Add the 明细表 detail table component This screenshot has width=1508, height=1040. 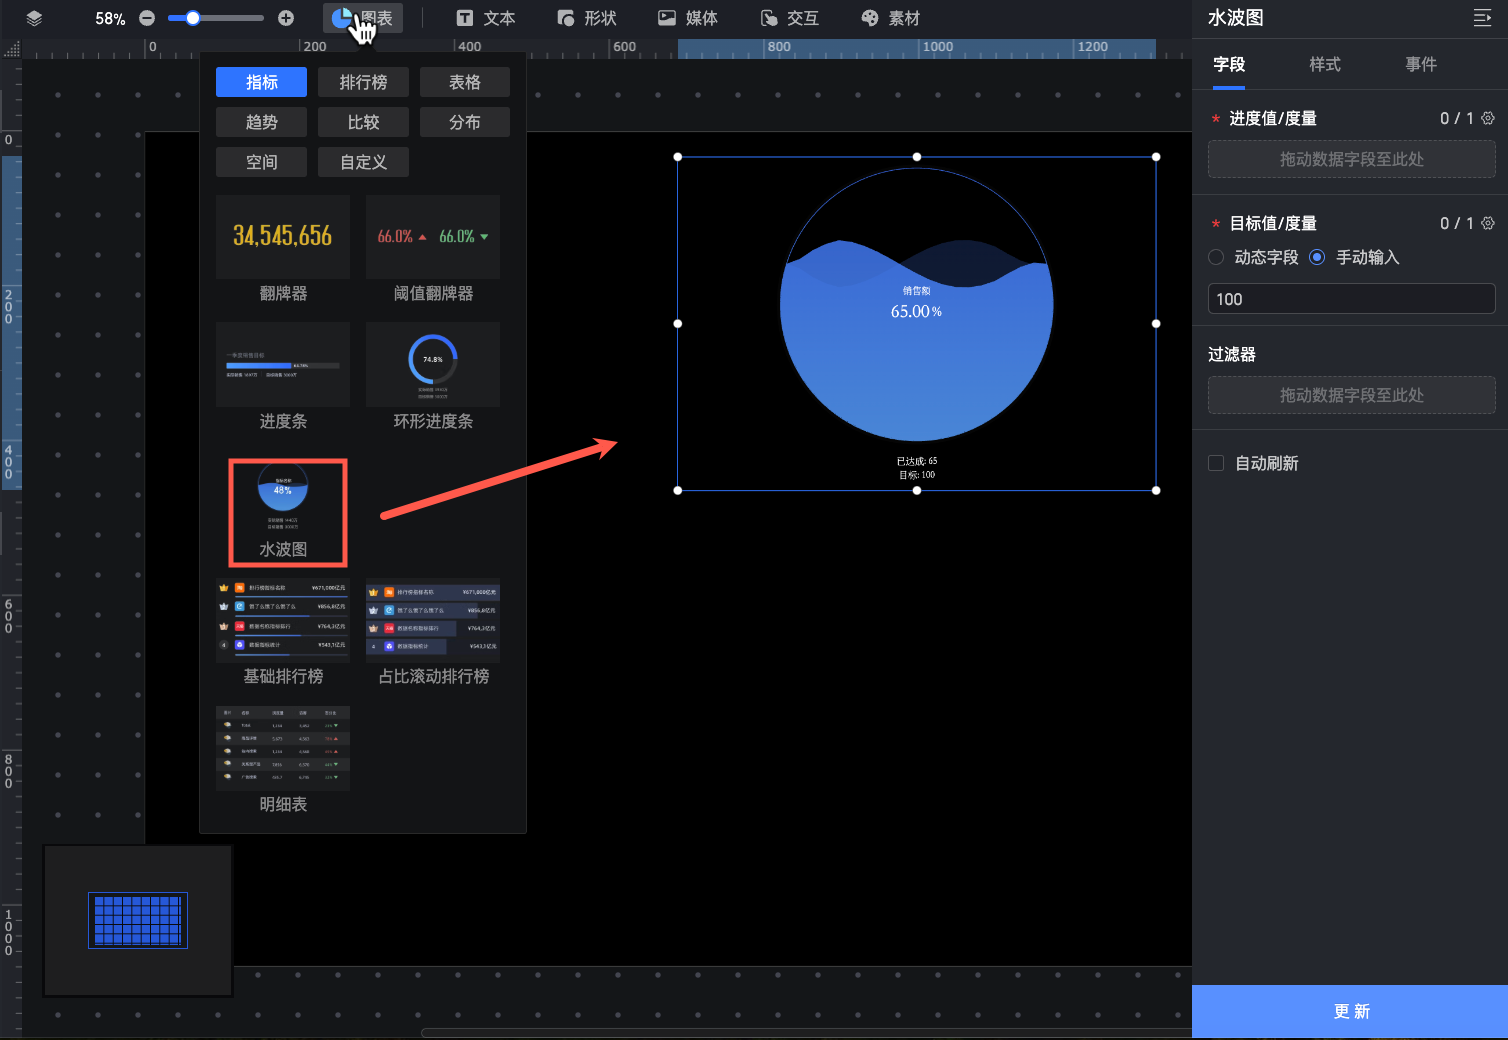pos(283,761)
